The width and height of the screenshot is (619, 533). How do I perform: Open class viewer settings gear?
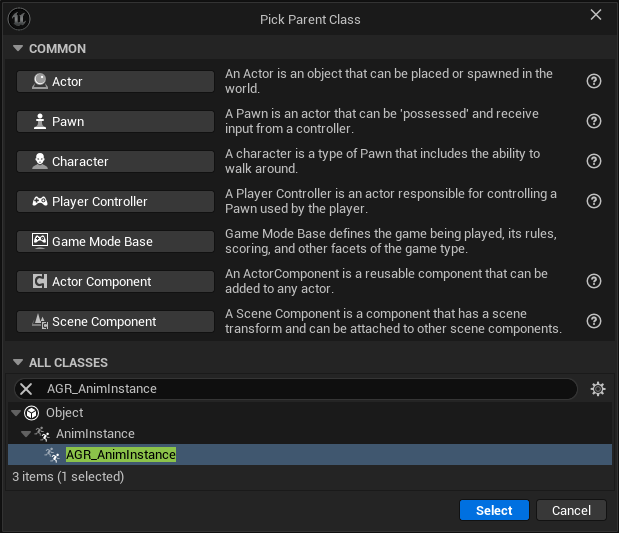point(598,389)
